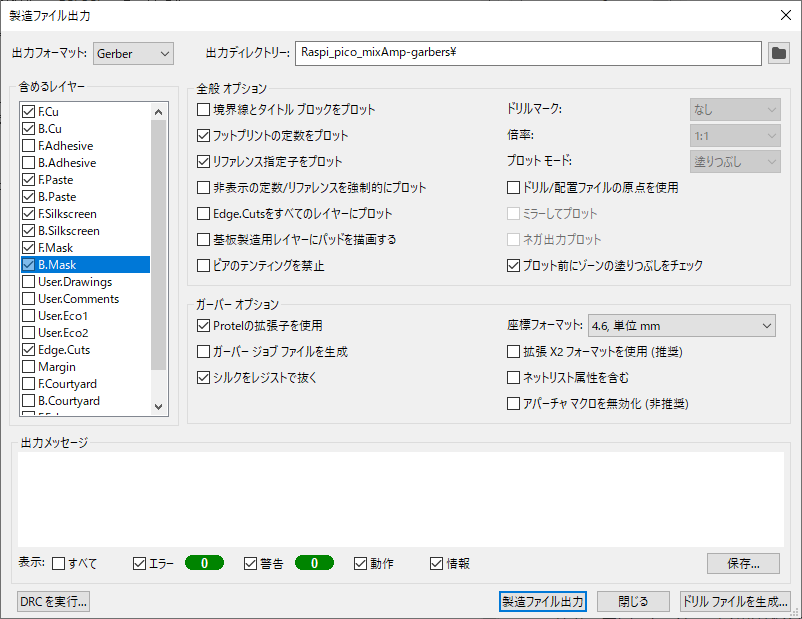
Task: Check Edge.Cutsをすべてのレイヤーにプロット
Action: [x=204, y=213]
